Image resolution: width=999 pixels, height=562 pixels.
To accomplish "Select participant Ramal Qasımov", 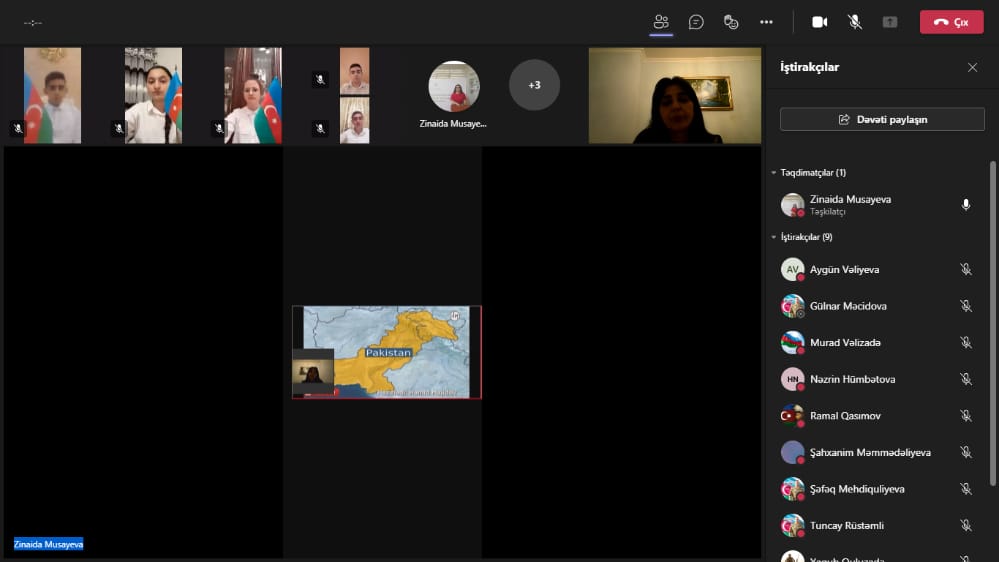I will 879,416.
